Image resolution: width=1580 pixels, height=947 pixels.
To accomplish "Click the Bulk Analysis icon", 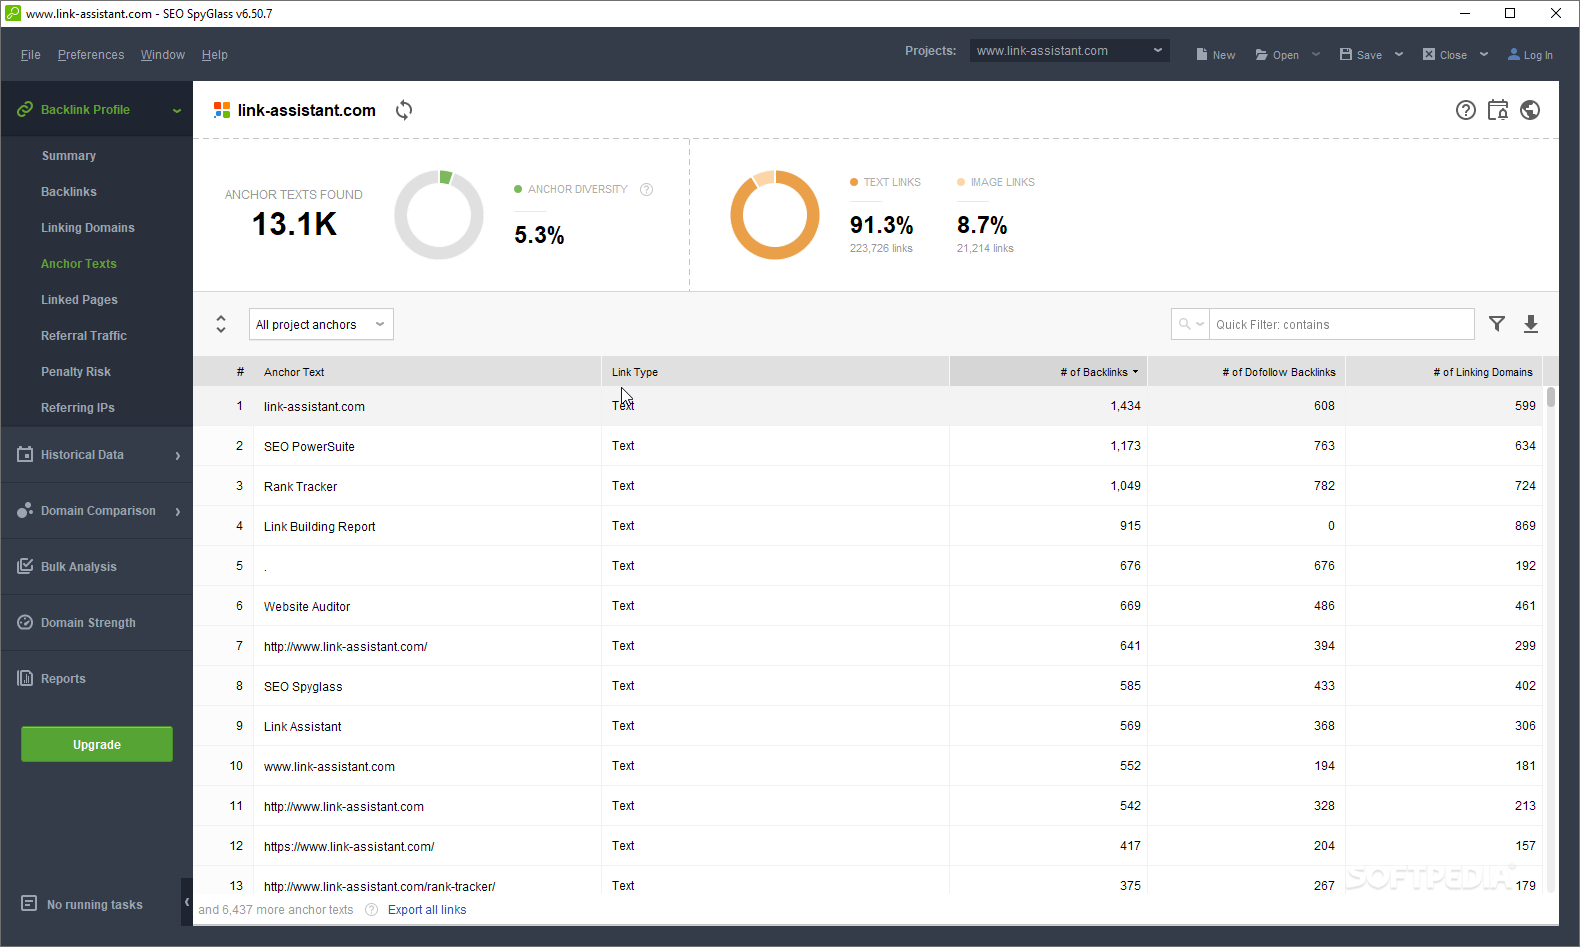I will tap(25, 566).
